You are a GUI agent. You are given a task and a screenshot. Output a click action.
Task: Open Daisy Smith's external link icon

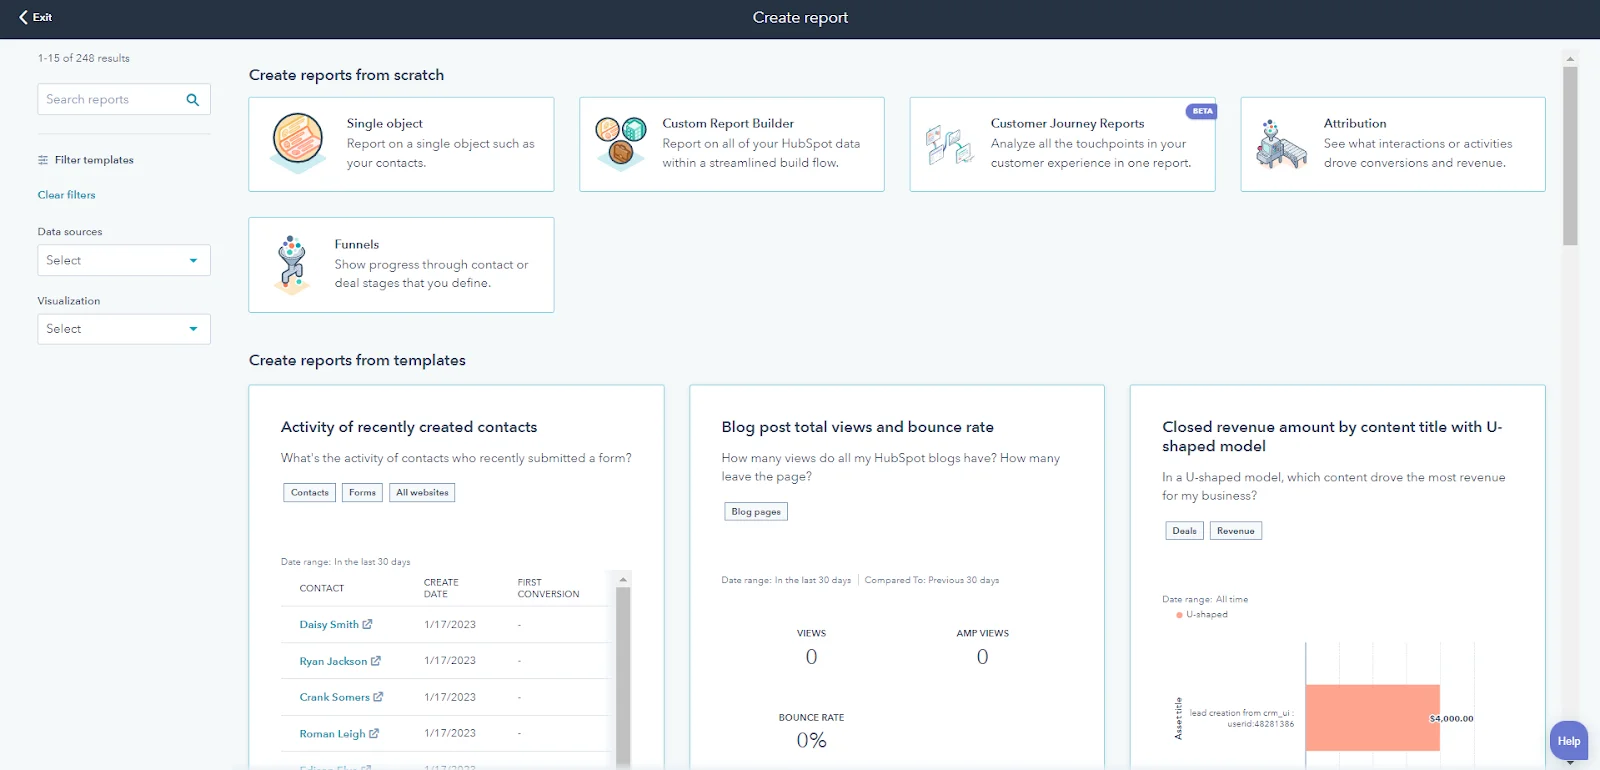(367, 624)
